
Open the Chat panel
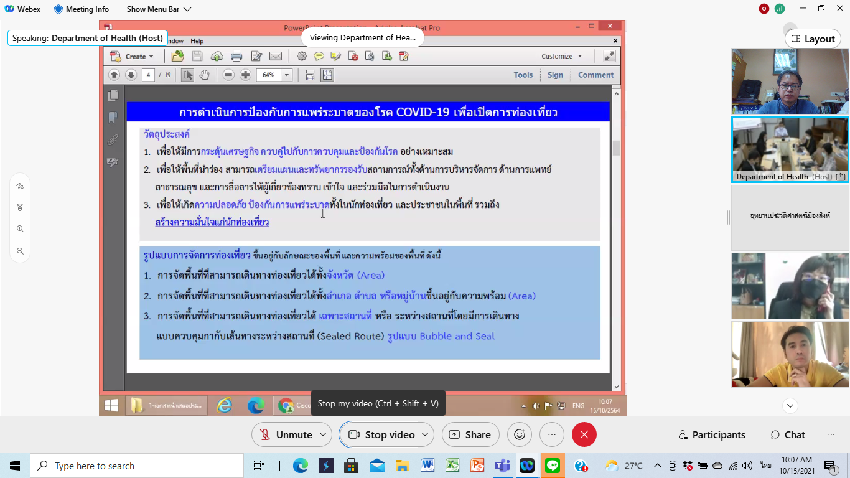point(786,435)
